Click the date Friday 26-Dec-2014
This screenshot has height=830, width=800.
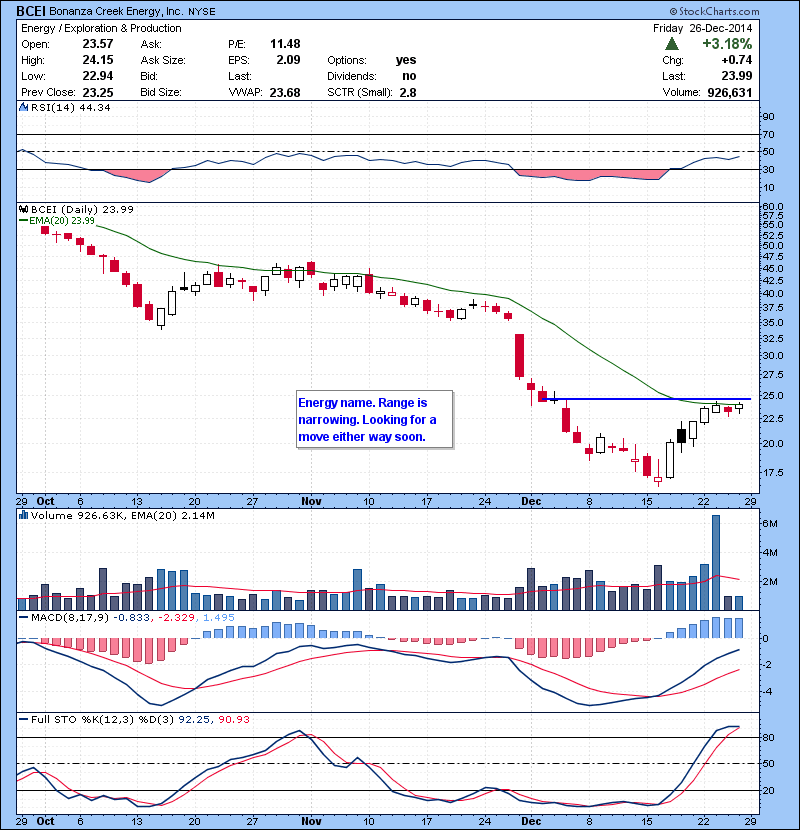702,28
